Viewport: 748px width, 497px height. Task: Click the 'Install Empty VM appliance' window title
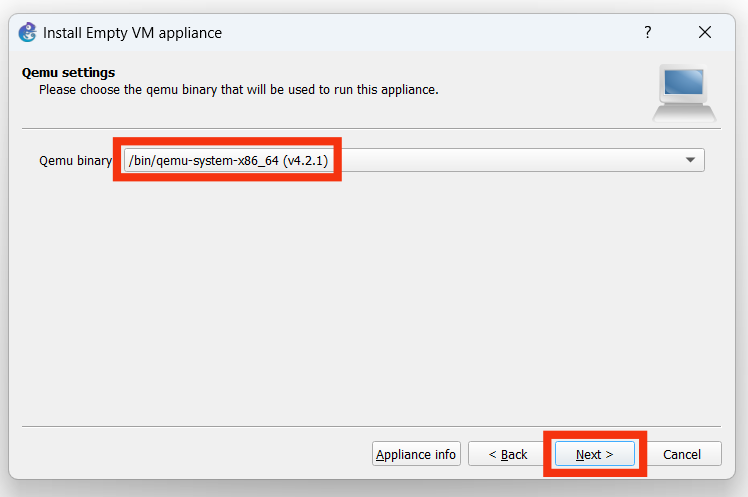[132, 33]
